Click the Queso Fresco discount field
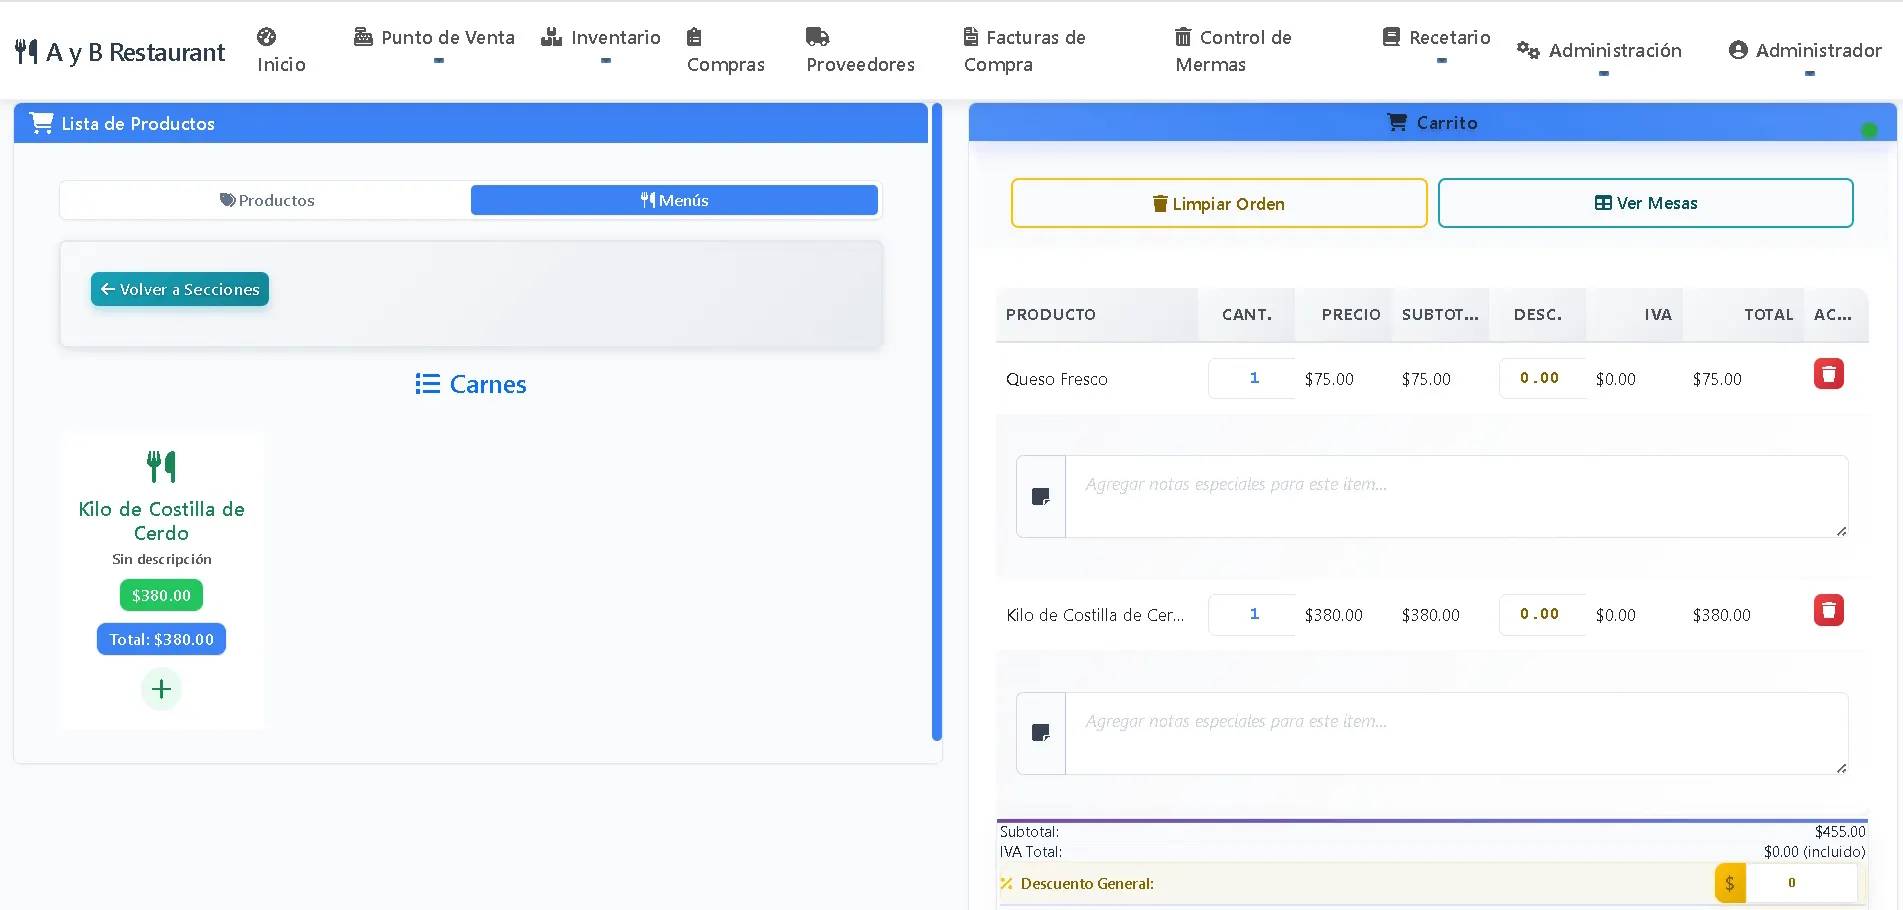Image resolution: width=1903 pixels, height=910 pixels. tap(1541, 378)
